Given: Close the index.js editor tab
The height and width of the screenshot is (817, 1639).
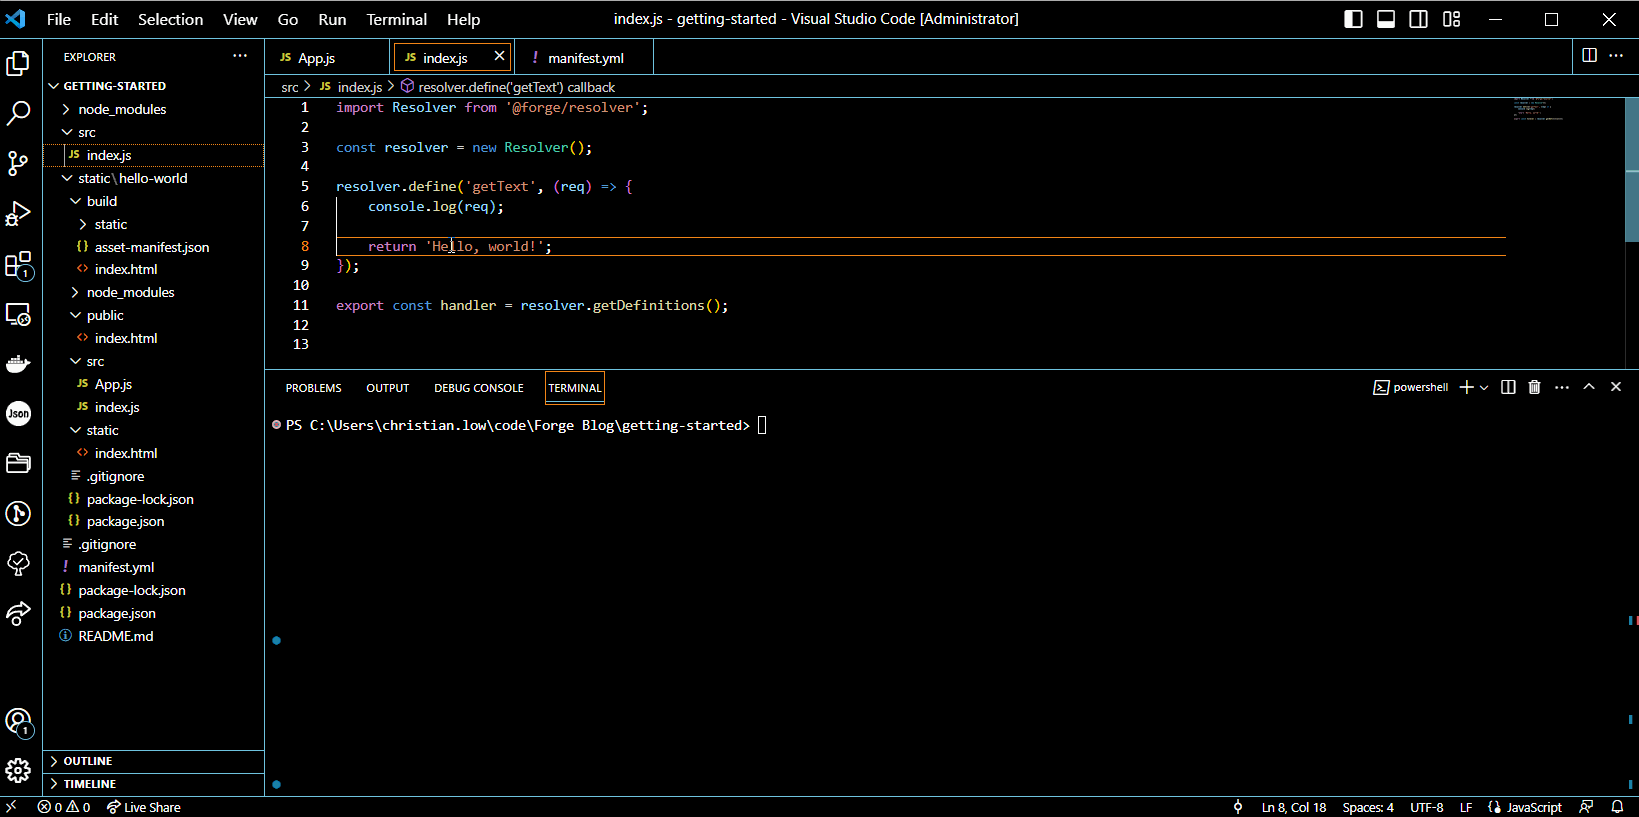Looking at the screenshot, I should 499,56.
